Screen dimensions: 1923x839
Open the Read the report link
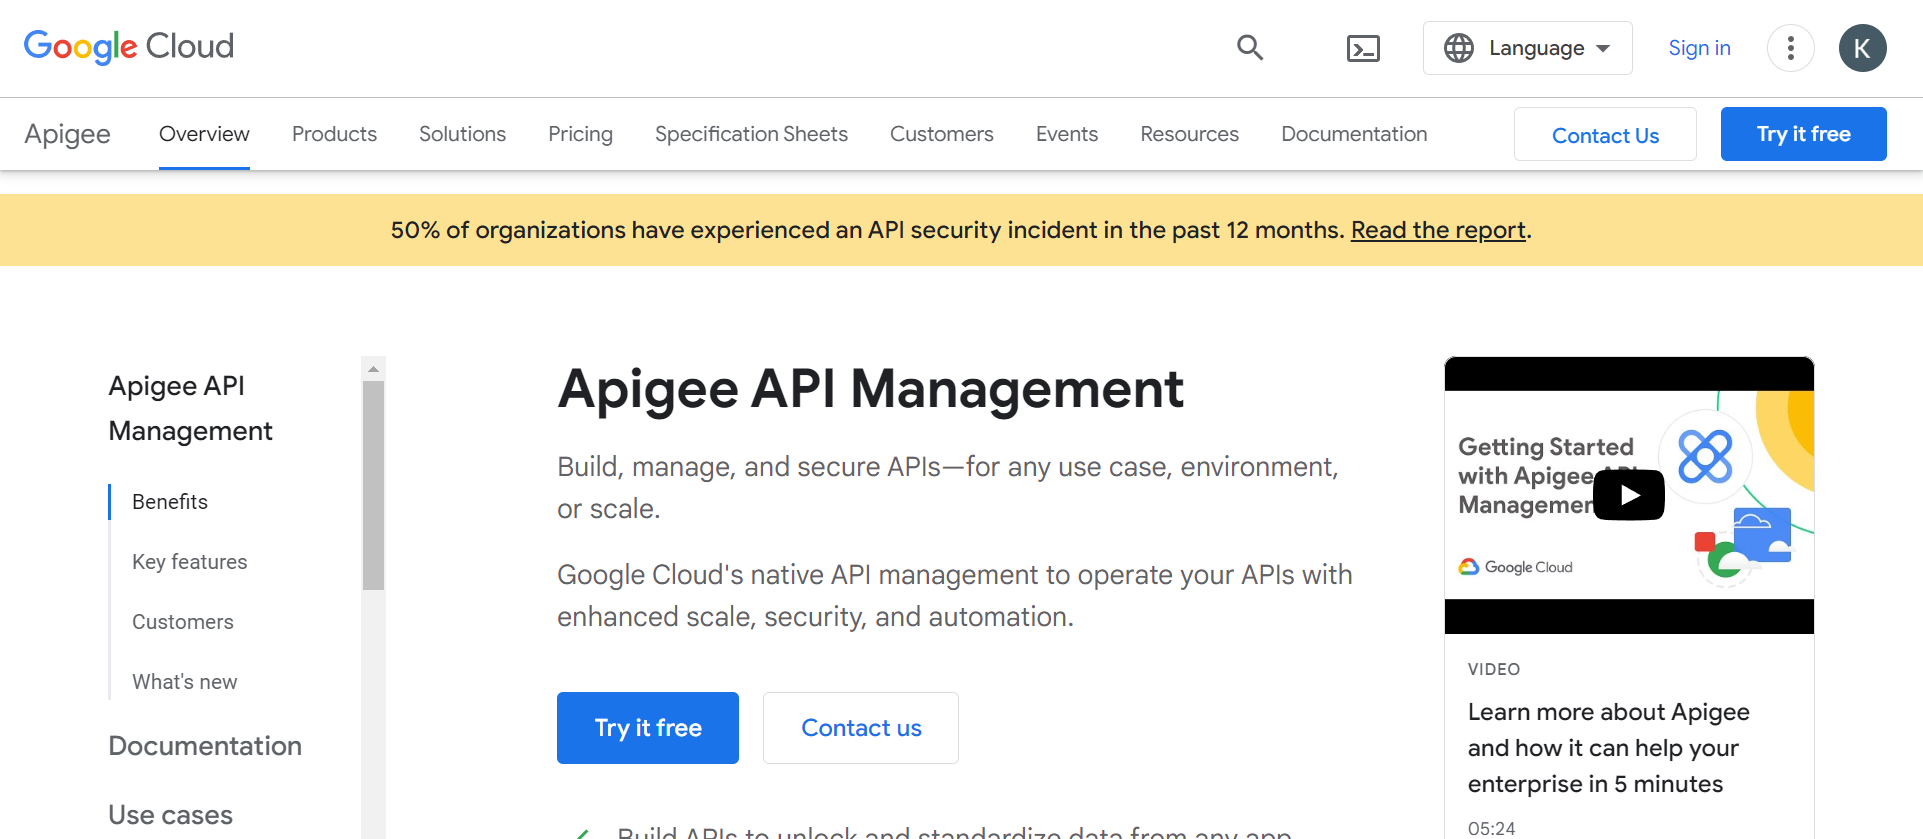1438,230
